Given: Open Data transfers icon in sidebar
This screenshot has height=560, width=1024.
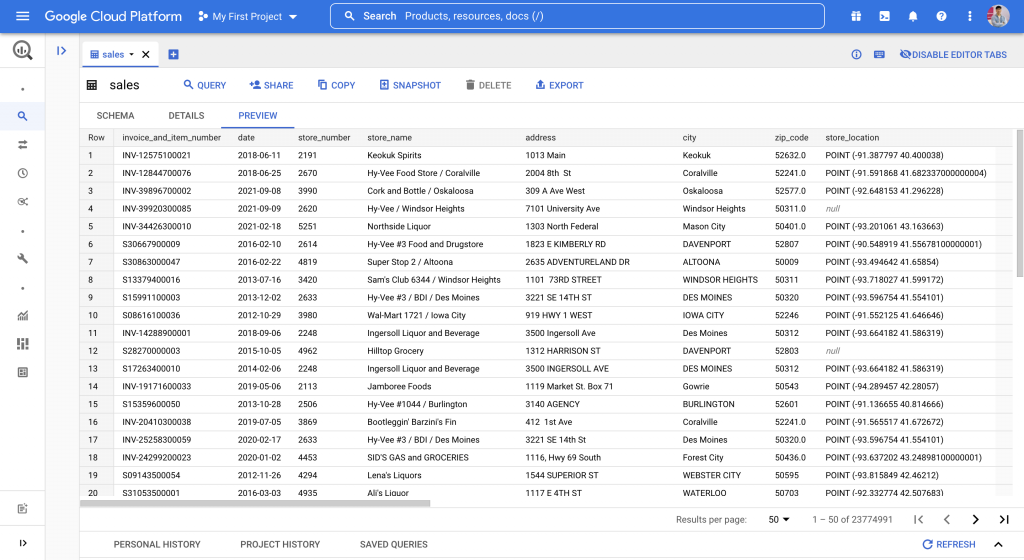Looking at the screenshot, I should 22,145.
